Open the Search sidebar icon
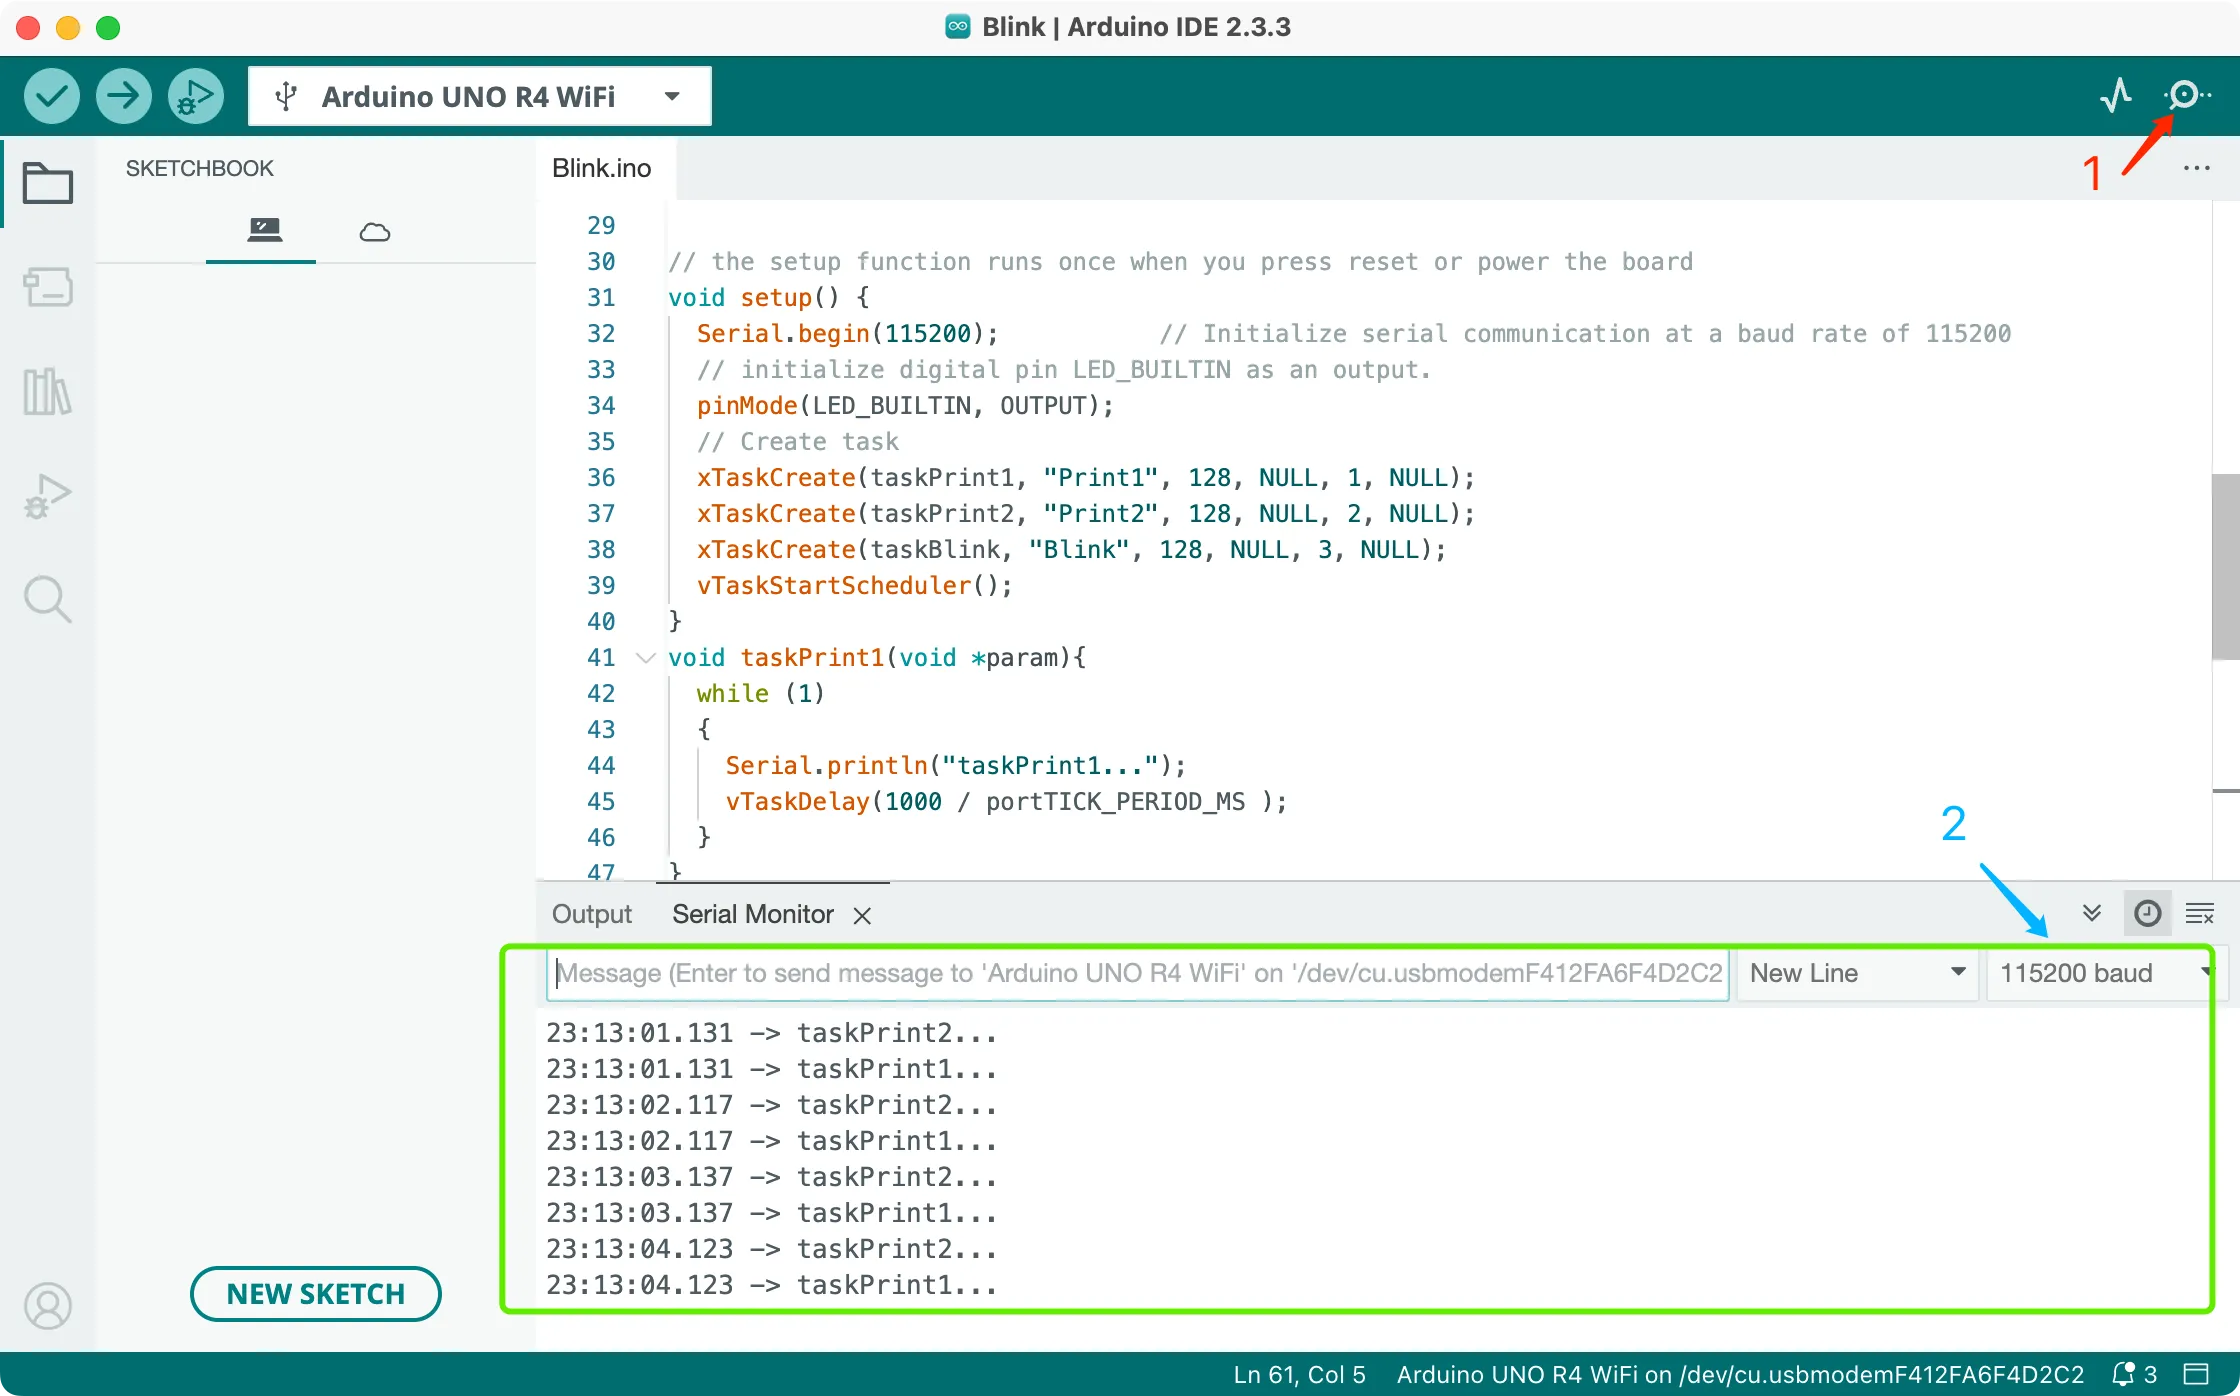This screenshot has height=1396, width=2240. tap(47, 600)
